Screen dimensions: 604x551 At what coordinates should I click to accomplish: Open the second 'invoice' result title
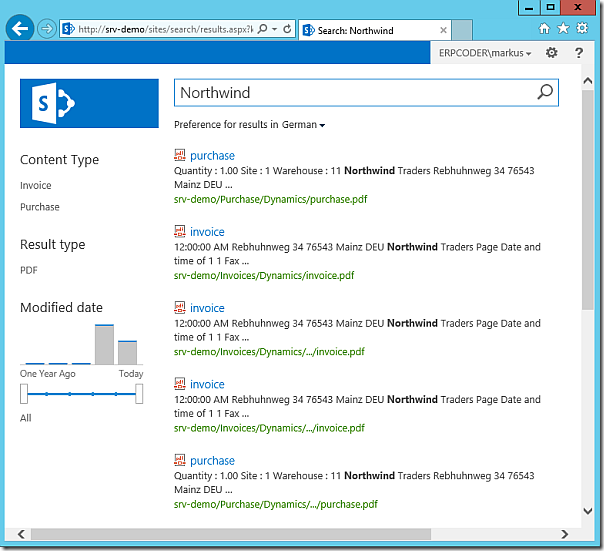point(207,308)
